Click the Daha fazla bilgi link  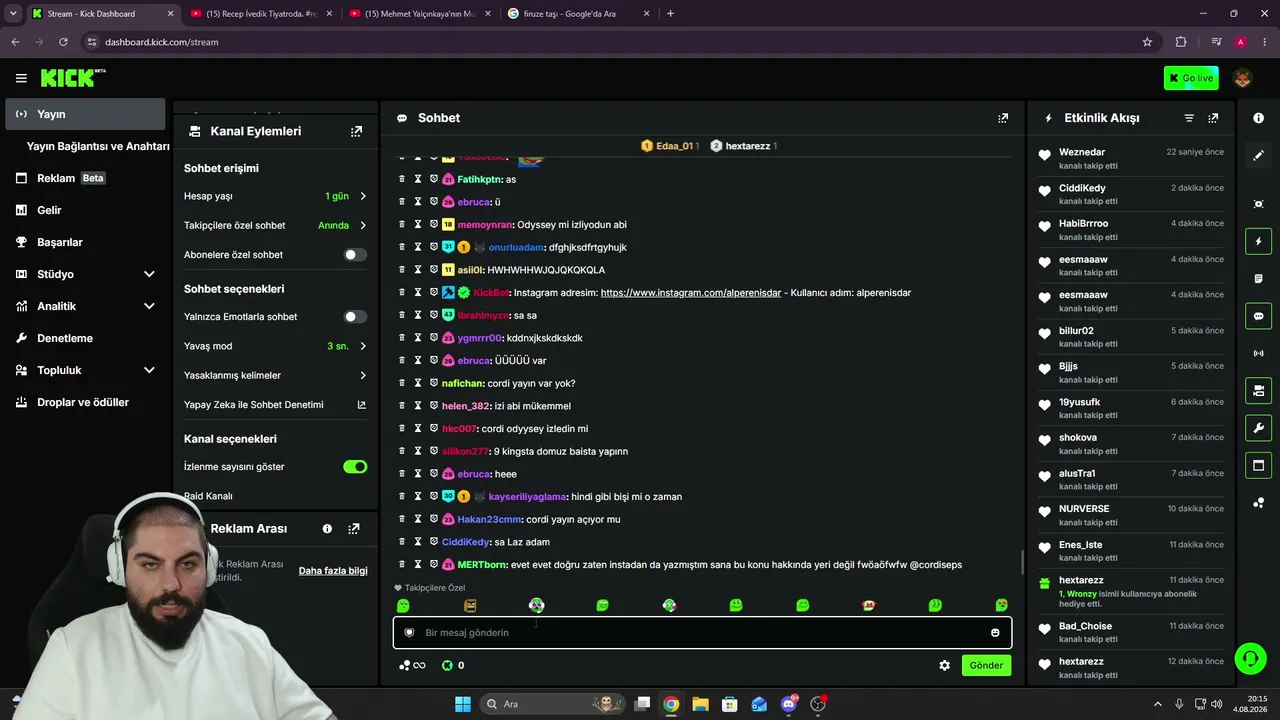point(333,571)
